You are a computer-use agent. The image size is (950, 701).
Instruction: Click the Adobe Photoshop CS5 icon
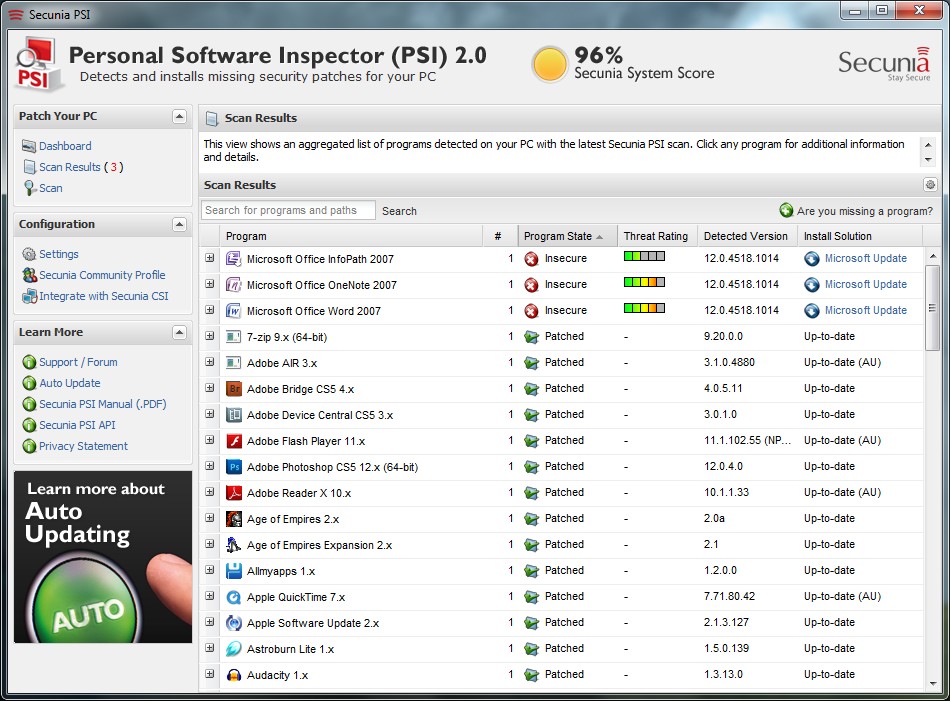pos(233,467)
